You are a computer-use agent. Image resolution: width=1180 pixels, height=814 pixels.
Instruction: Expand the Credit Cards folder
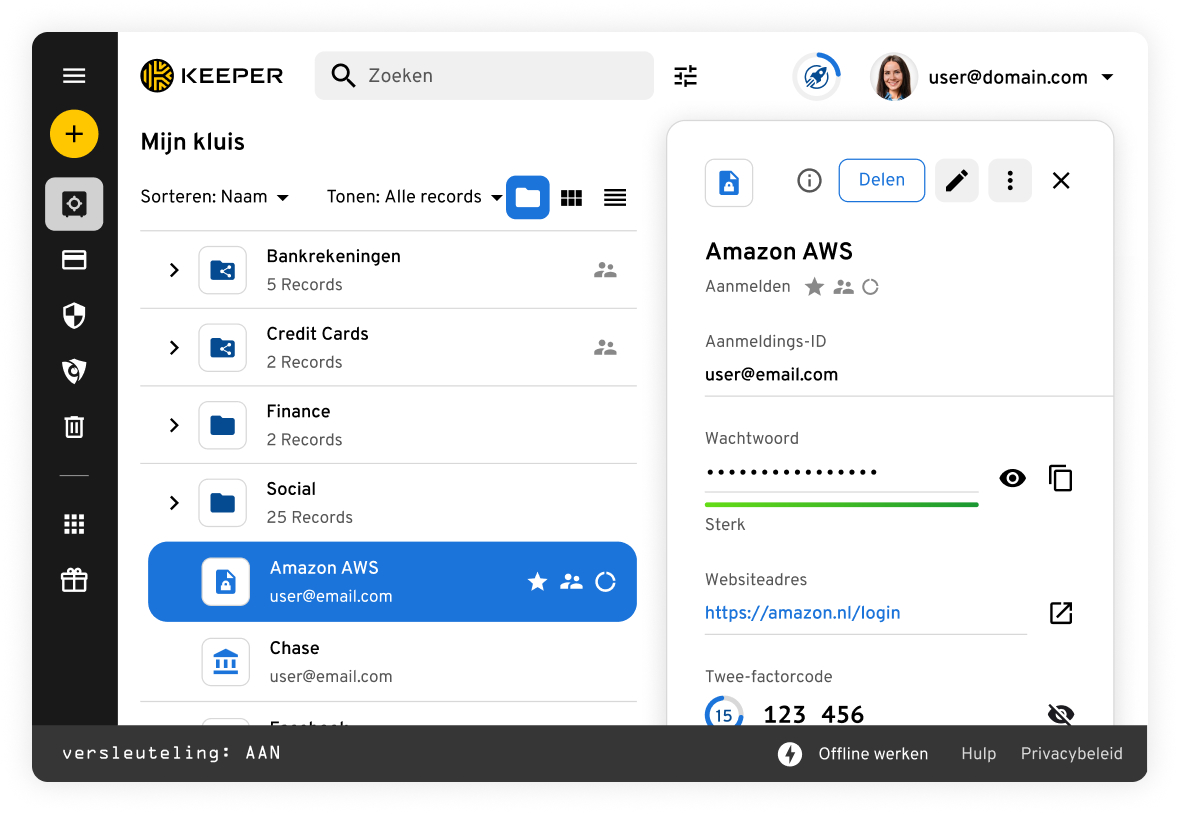pos(174,348)
